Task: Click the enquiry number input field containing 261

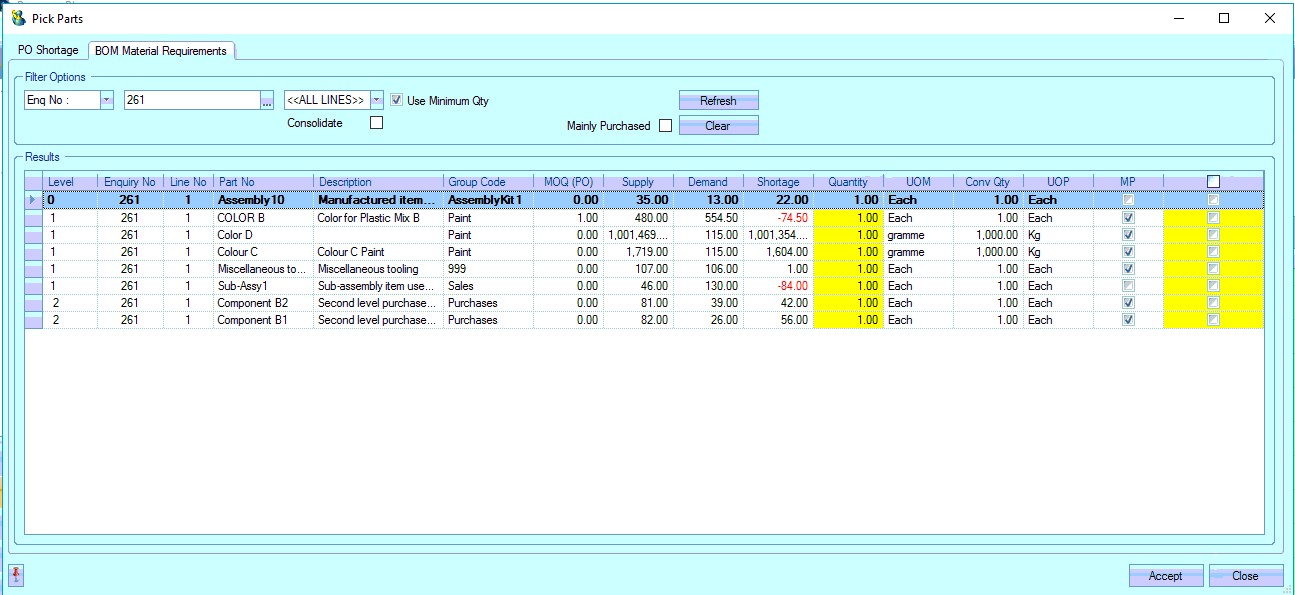Action: (x=190, y=100)
